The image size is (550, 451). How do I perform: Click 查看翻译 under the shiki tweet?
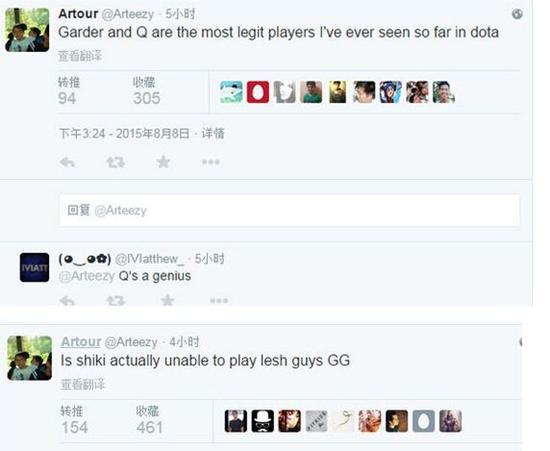[82, 384]
